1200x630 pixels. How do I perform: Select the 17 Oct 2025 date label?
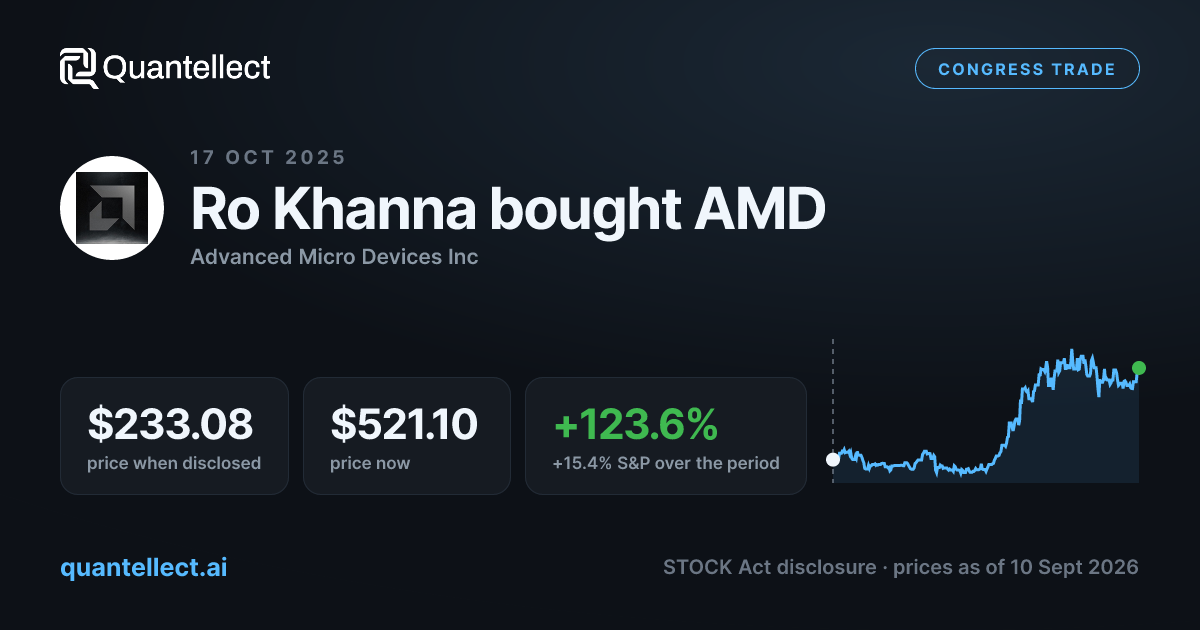pos(268,157)
